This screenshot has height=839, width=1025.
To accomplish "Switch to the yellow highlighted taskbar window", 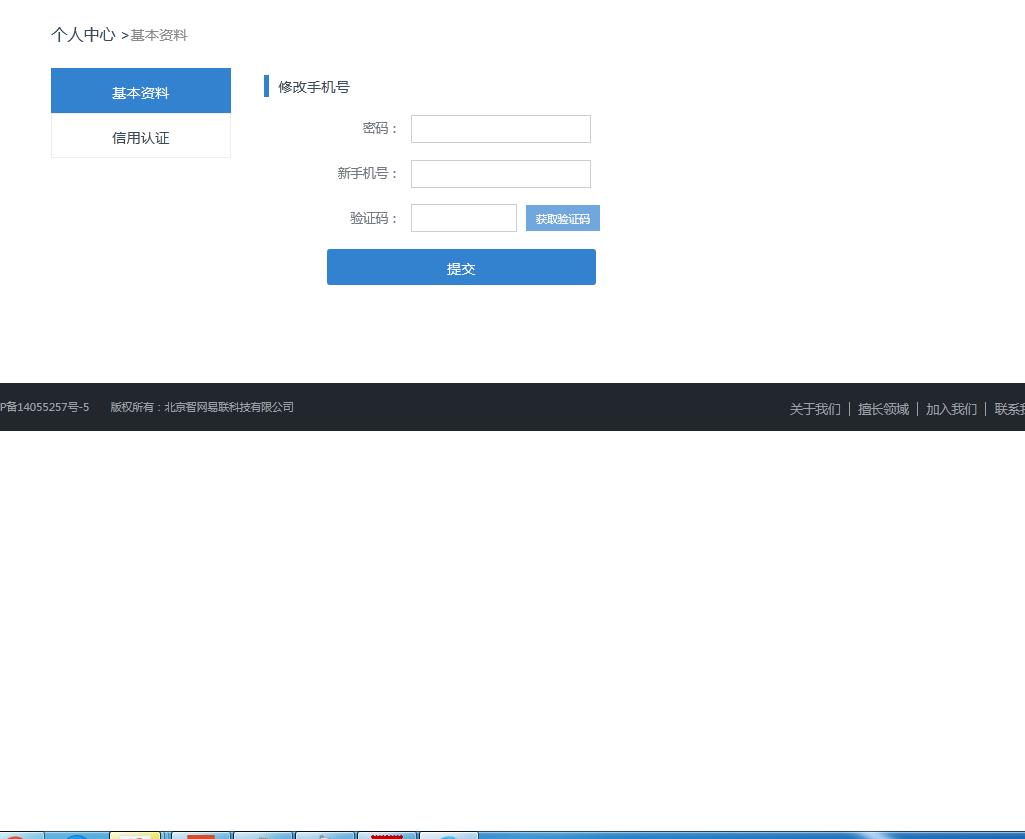I will 135,834.
